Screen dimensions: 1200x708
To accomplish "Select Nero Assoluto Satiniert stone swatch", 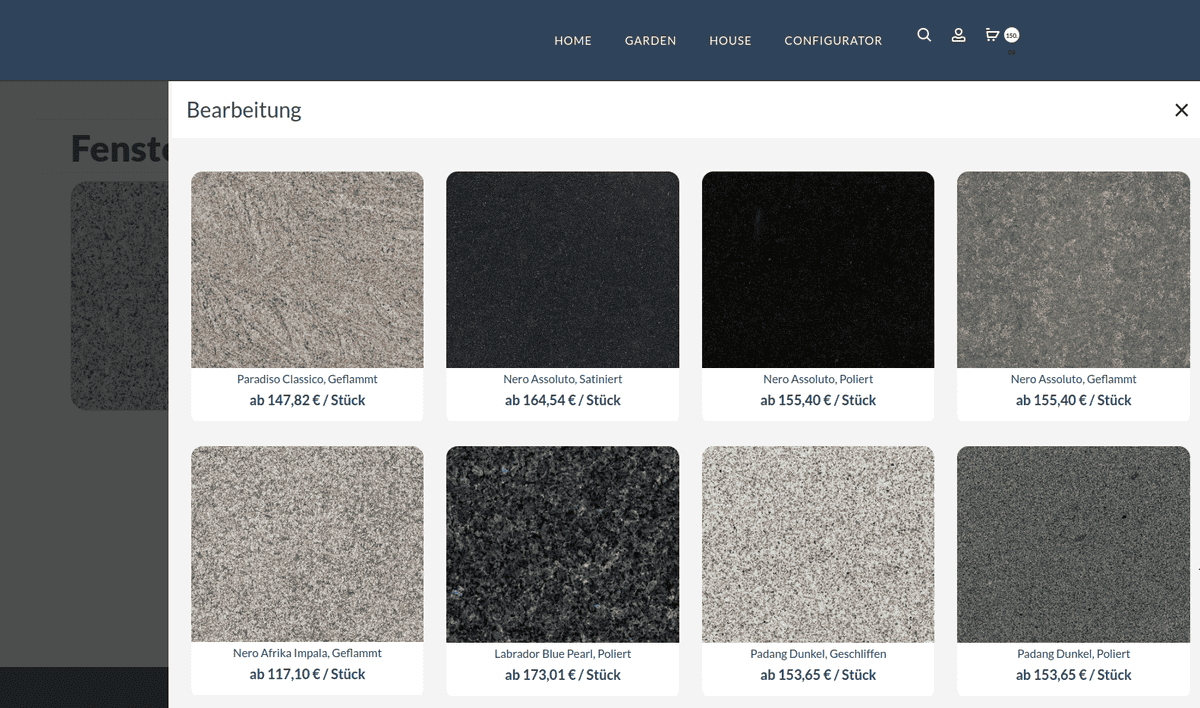I will coord(562,270).
